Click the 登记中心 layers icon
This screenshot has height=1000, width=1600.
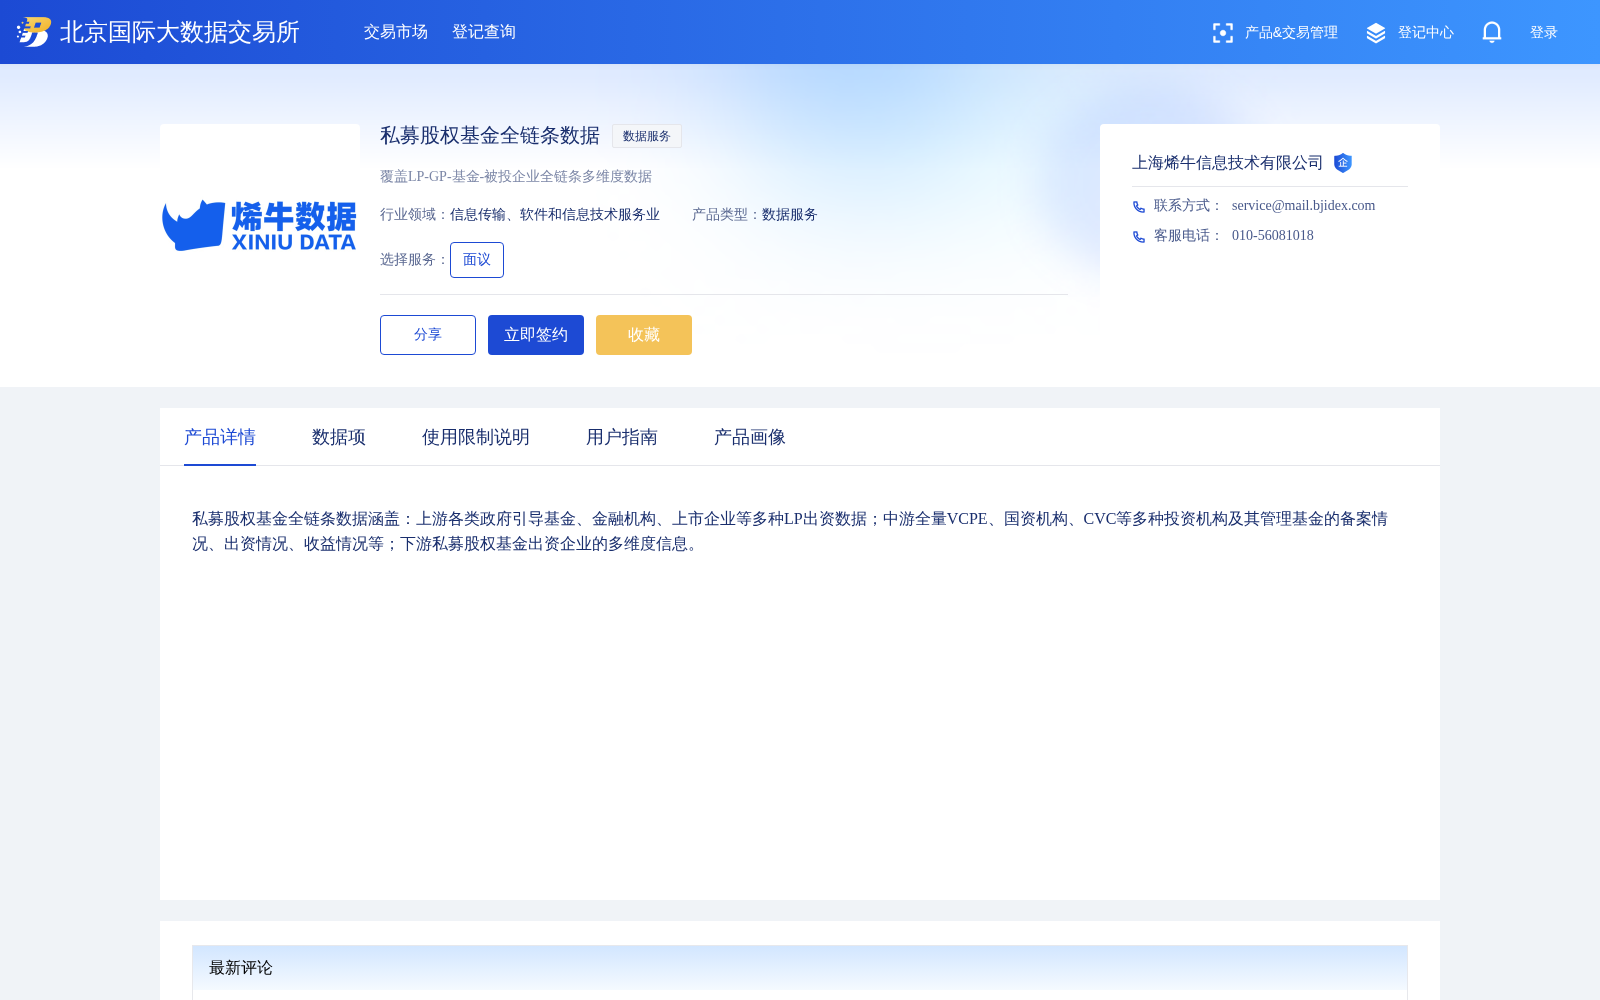tap(1376, 33)
